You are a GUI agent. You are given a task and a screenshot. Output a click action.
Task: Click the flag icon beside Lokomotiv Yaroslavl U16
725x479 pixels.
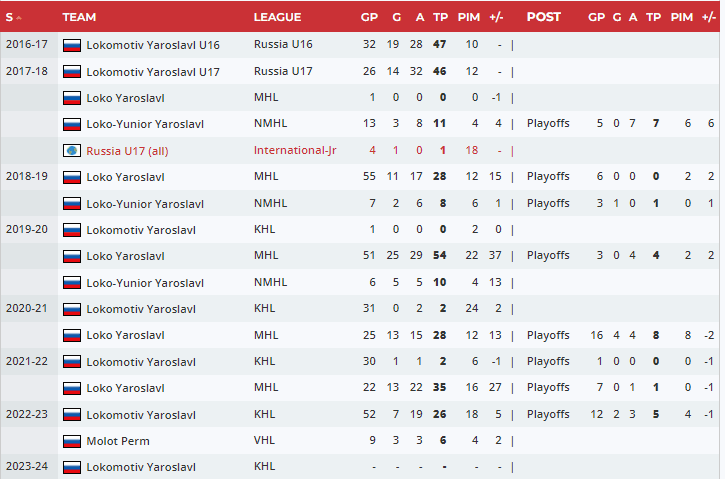pyautogui.click(x=71, y=45)
